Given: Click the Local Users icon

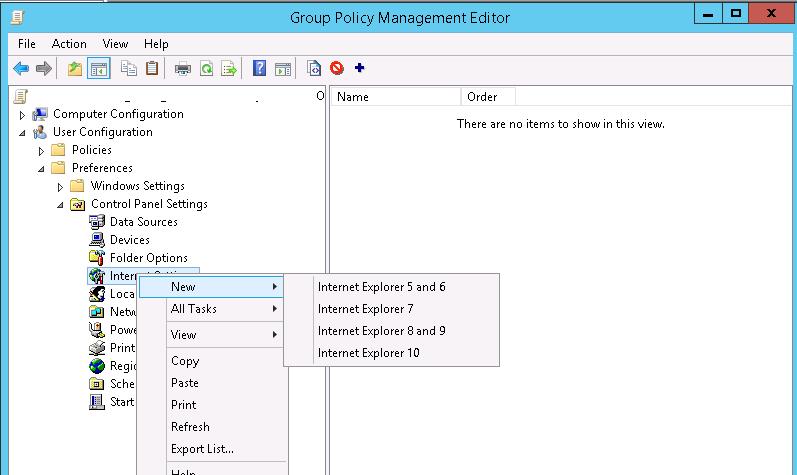Looking at the screenshot, I should (x=97, y=294).
